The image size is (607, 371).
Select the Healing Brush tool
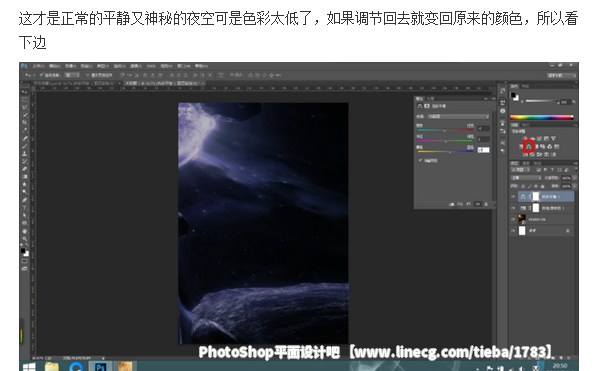point(25,138)
